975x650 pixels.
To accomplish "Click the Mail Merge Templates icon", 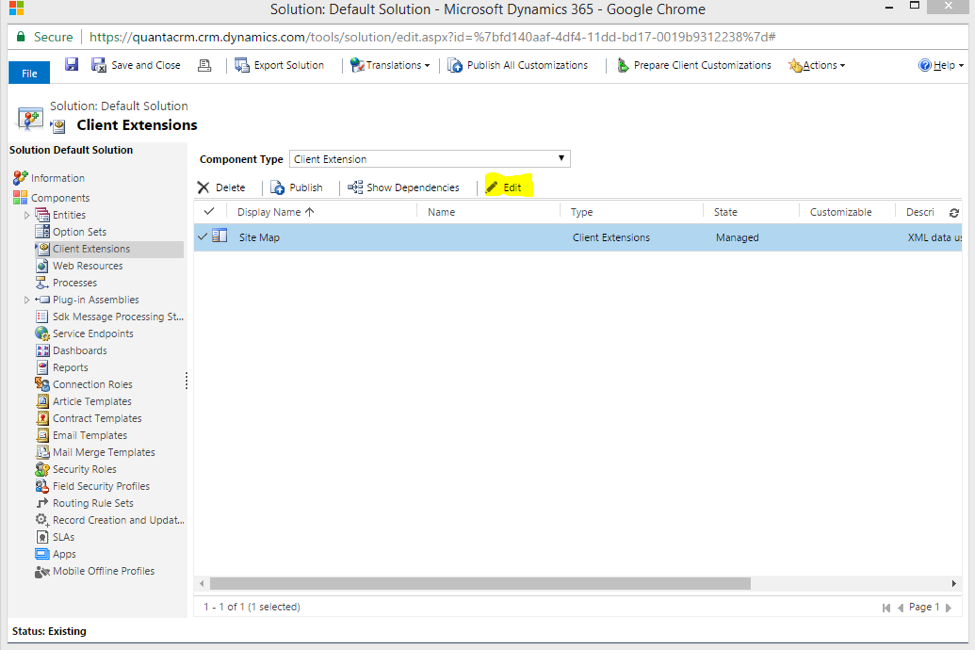I will click(42, 452).
